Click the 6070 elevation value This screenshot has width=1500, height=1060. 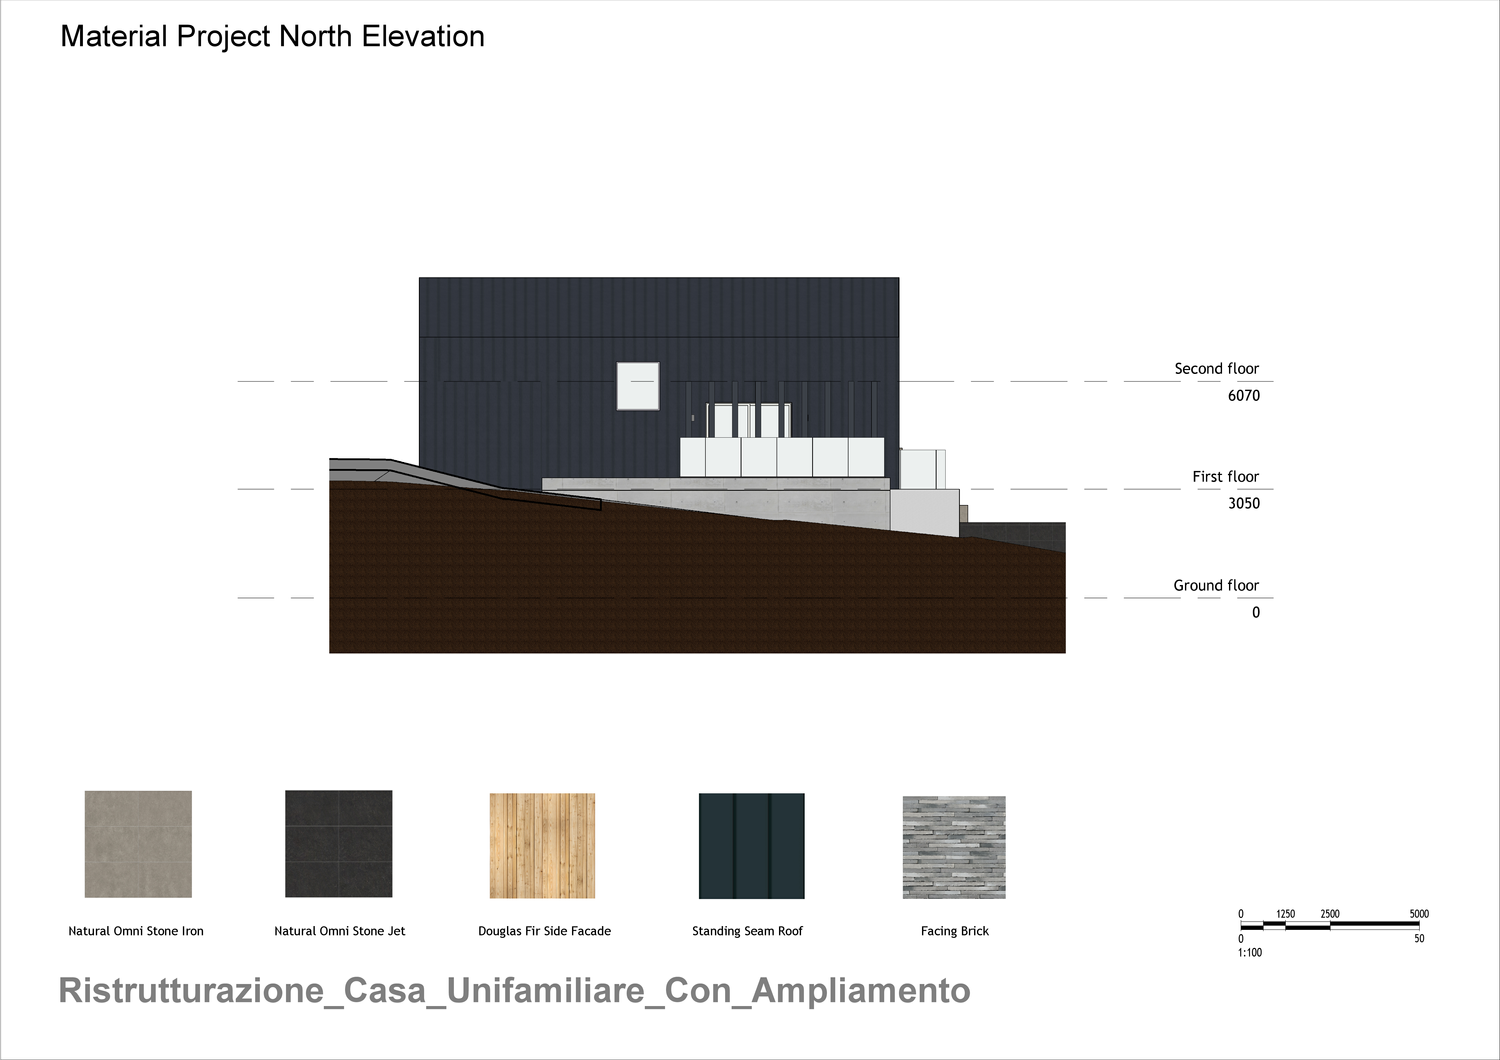[x=1243, y=396]
